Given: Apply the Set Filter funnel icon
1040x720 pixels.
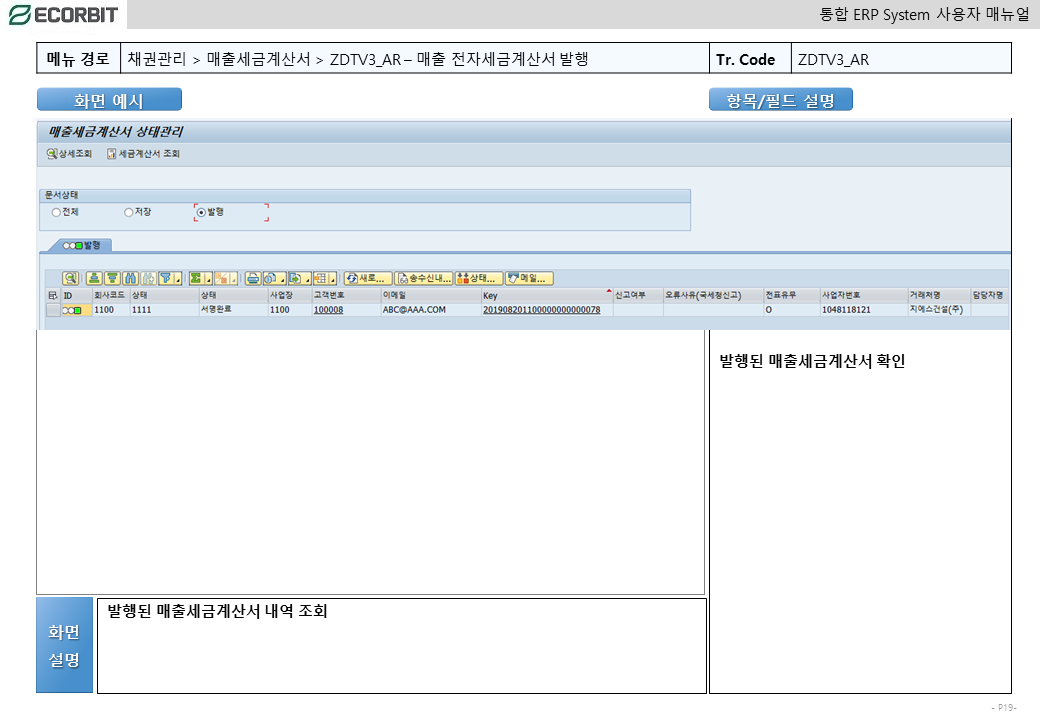Looking at the screenshot, I should point(166,278).
